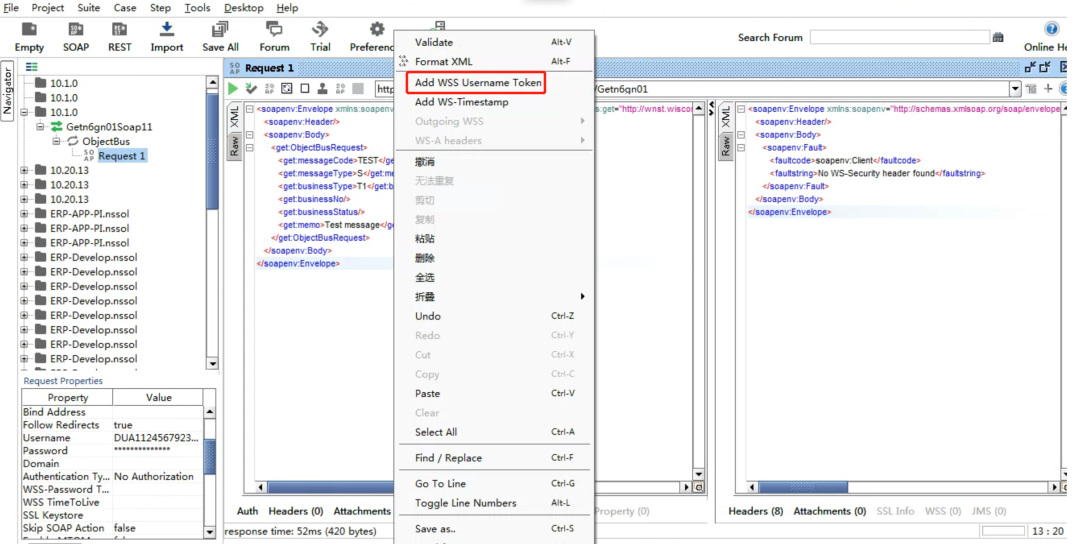Click the expand-arrows box icon in request toolbar
The image size is (1080, 544).
287,88
